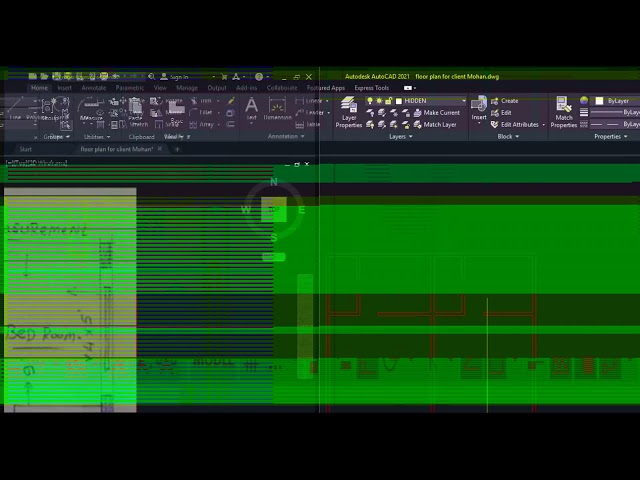This screenshot has height=480, width=640.
Task: Click Match Layer tool
Action: 435,124
